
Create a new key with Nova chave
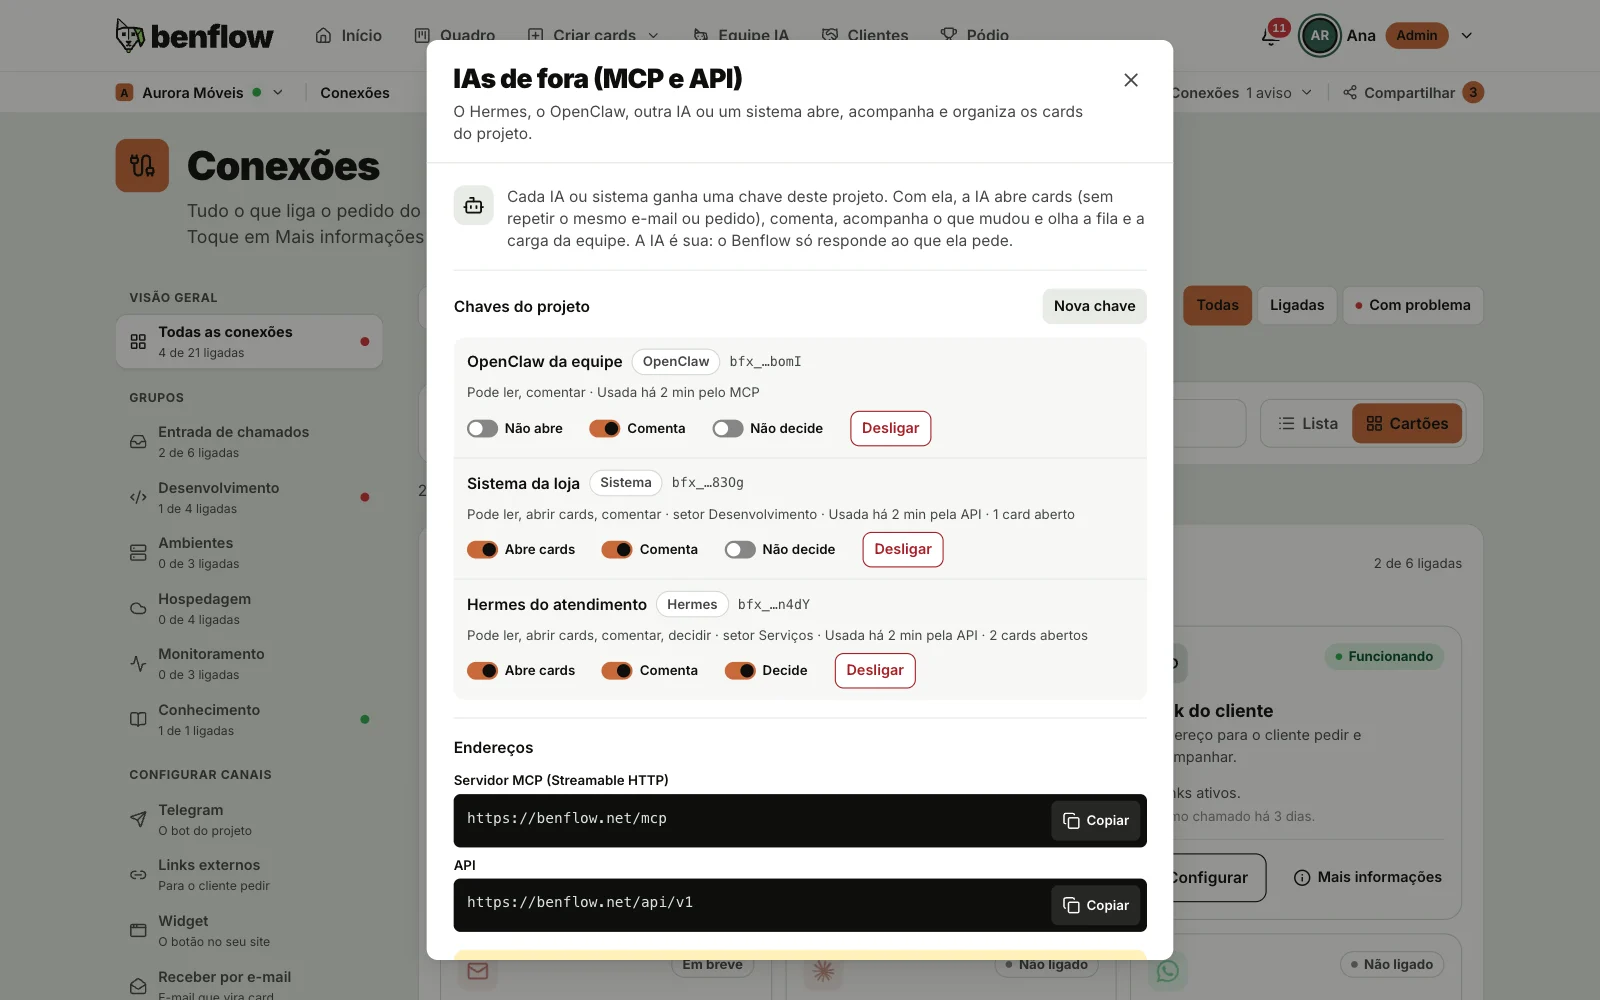[x=1094, y=306]
